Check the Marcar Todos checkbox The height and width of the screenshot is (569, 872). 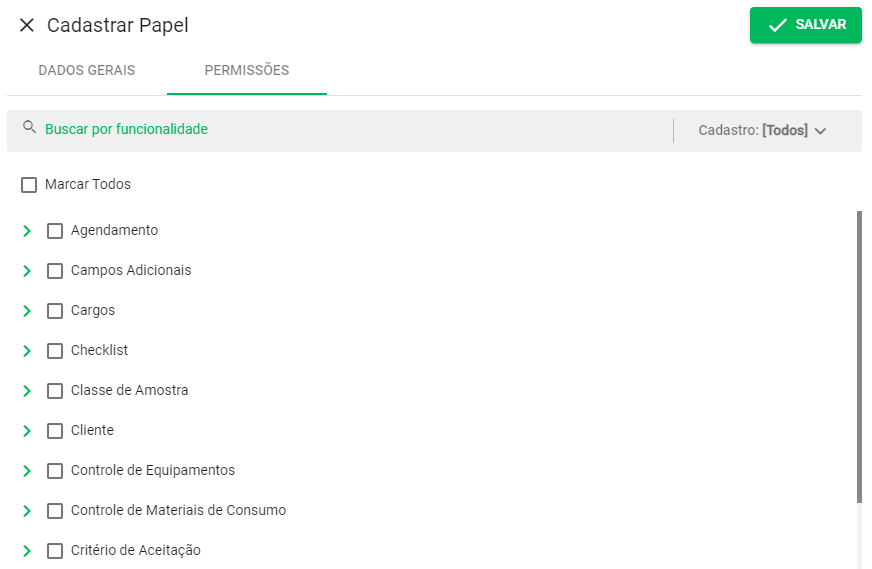click(x=29, y=185)
